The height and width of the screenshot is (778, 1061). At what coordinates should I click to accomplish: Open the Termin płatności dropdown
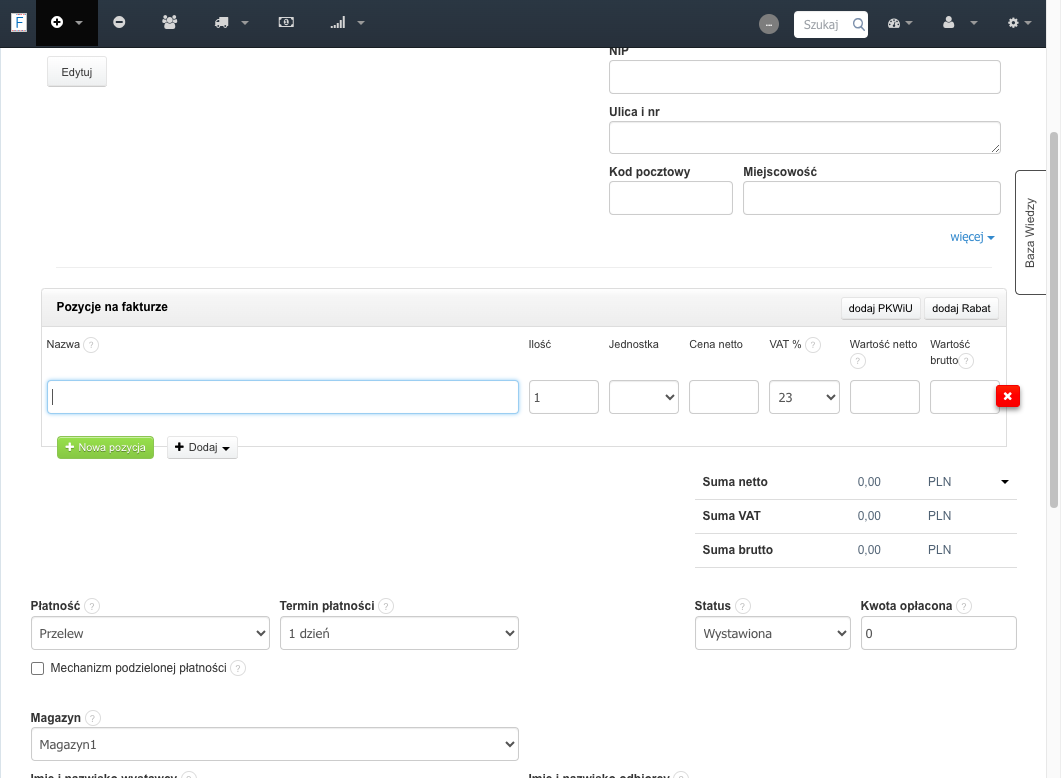(x=399, y=633)
